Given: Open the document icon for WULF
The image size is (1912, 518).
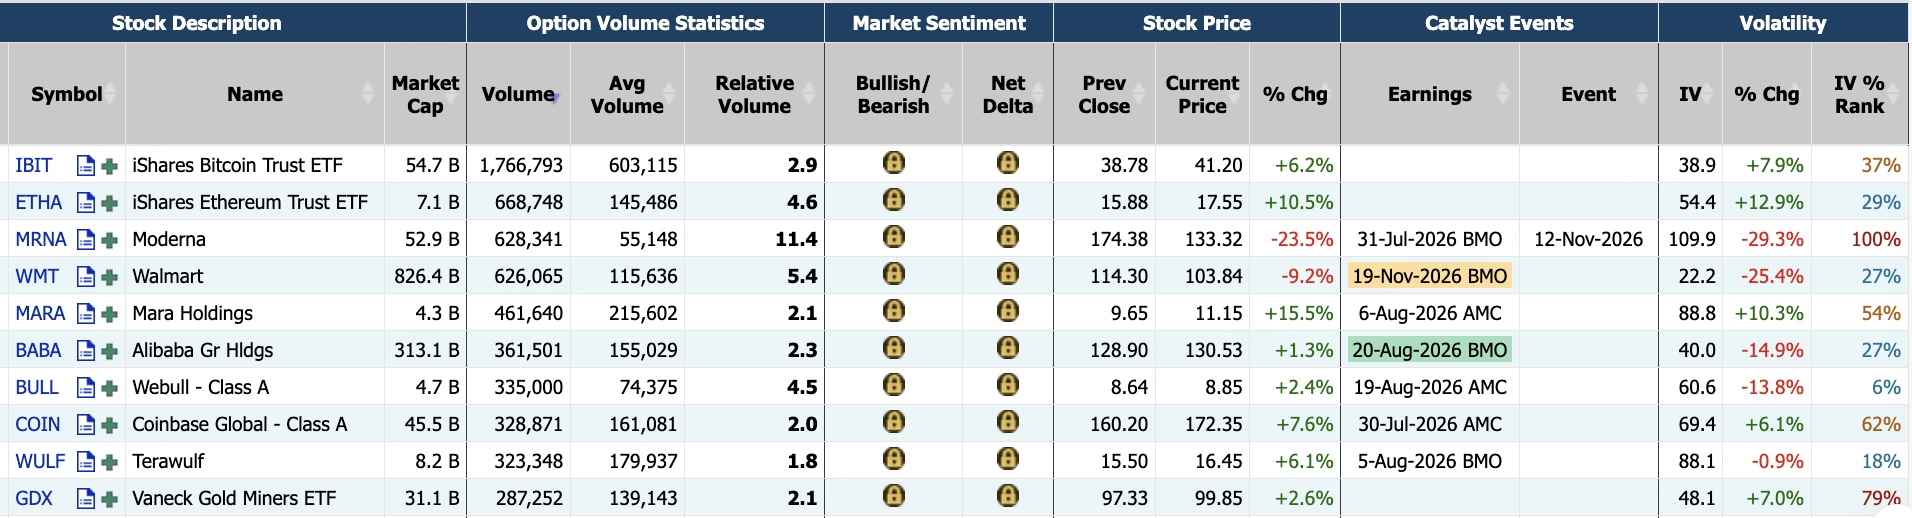Looking at the screenshot, I should [86, 462].
